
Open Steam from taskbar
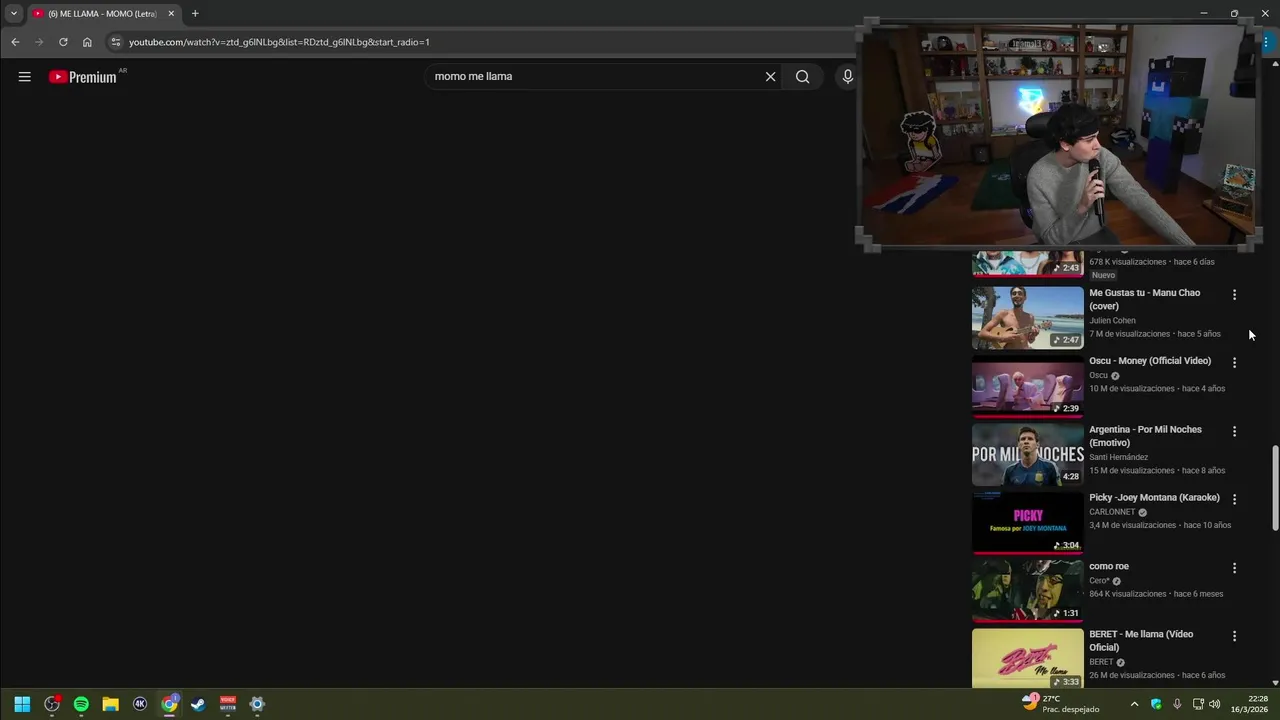click(198, 704)
